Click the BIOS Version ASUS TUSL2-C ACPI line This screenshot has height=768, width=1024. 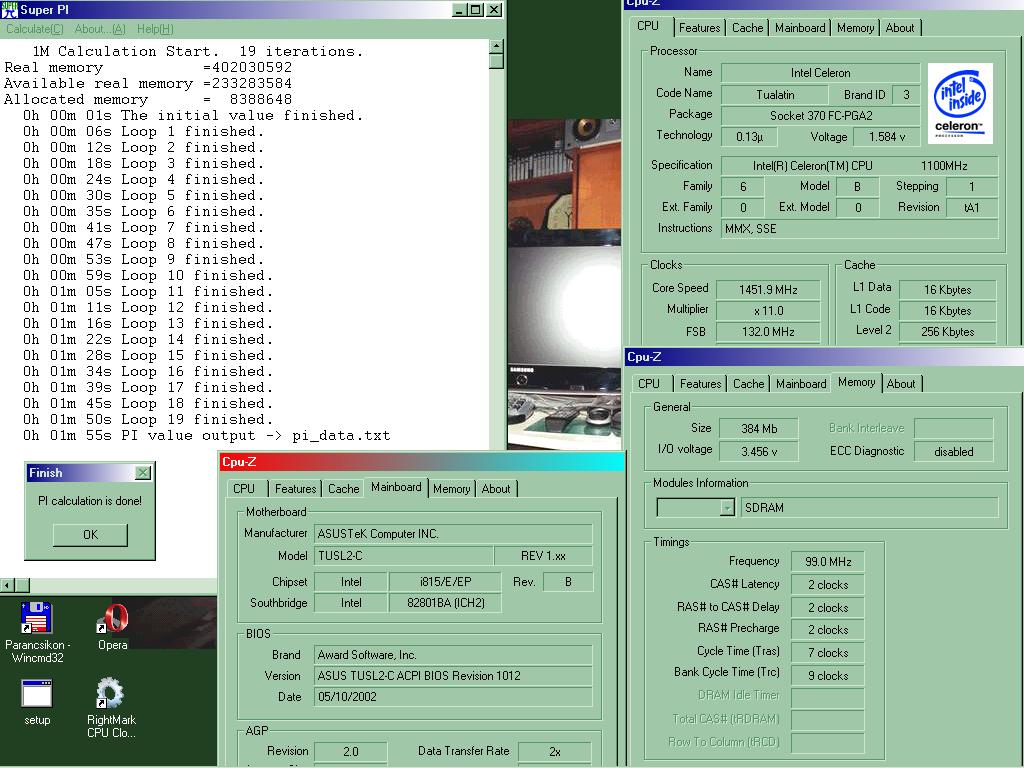[x=453, y=675]
